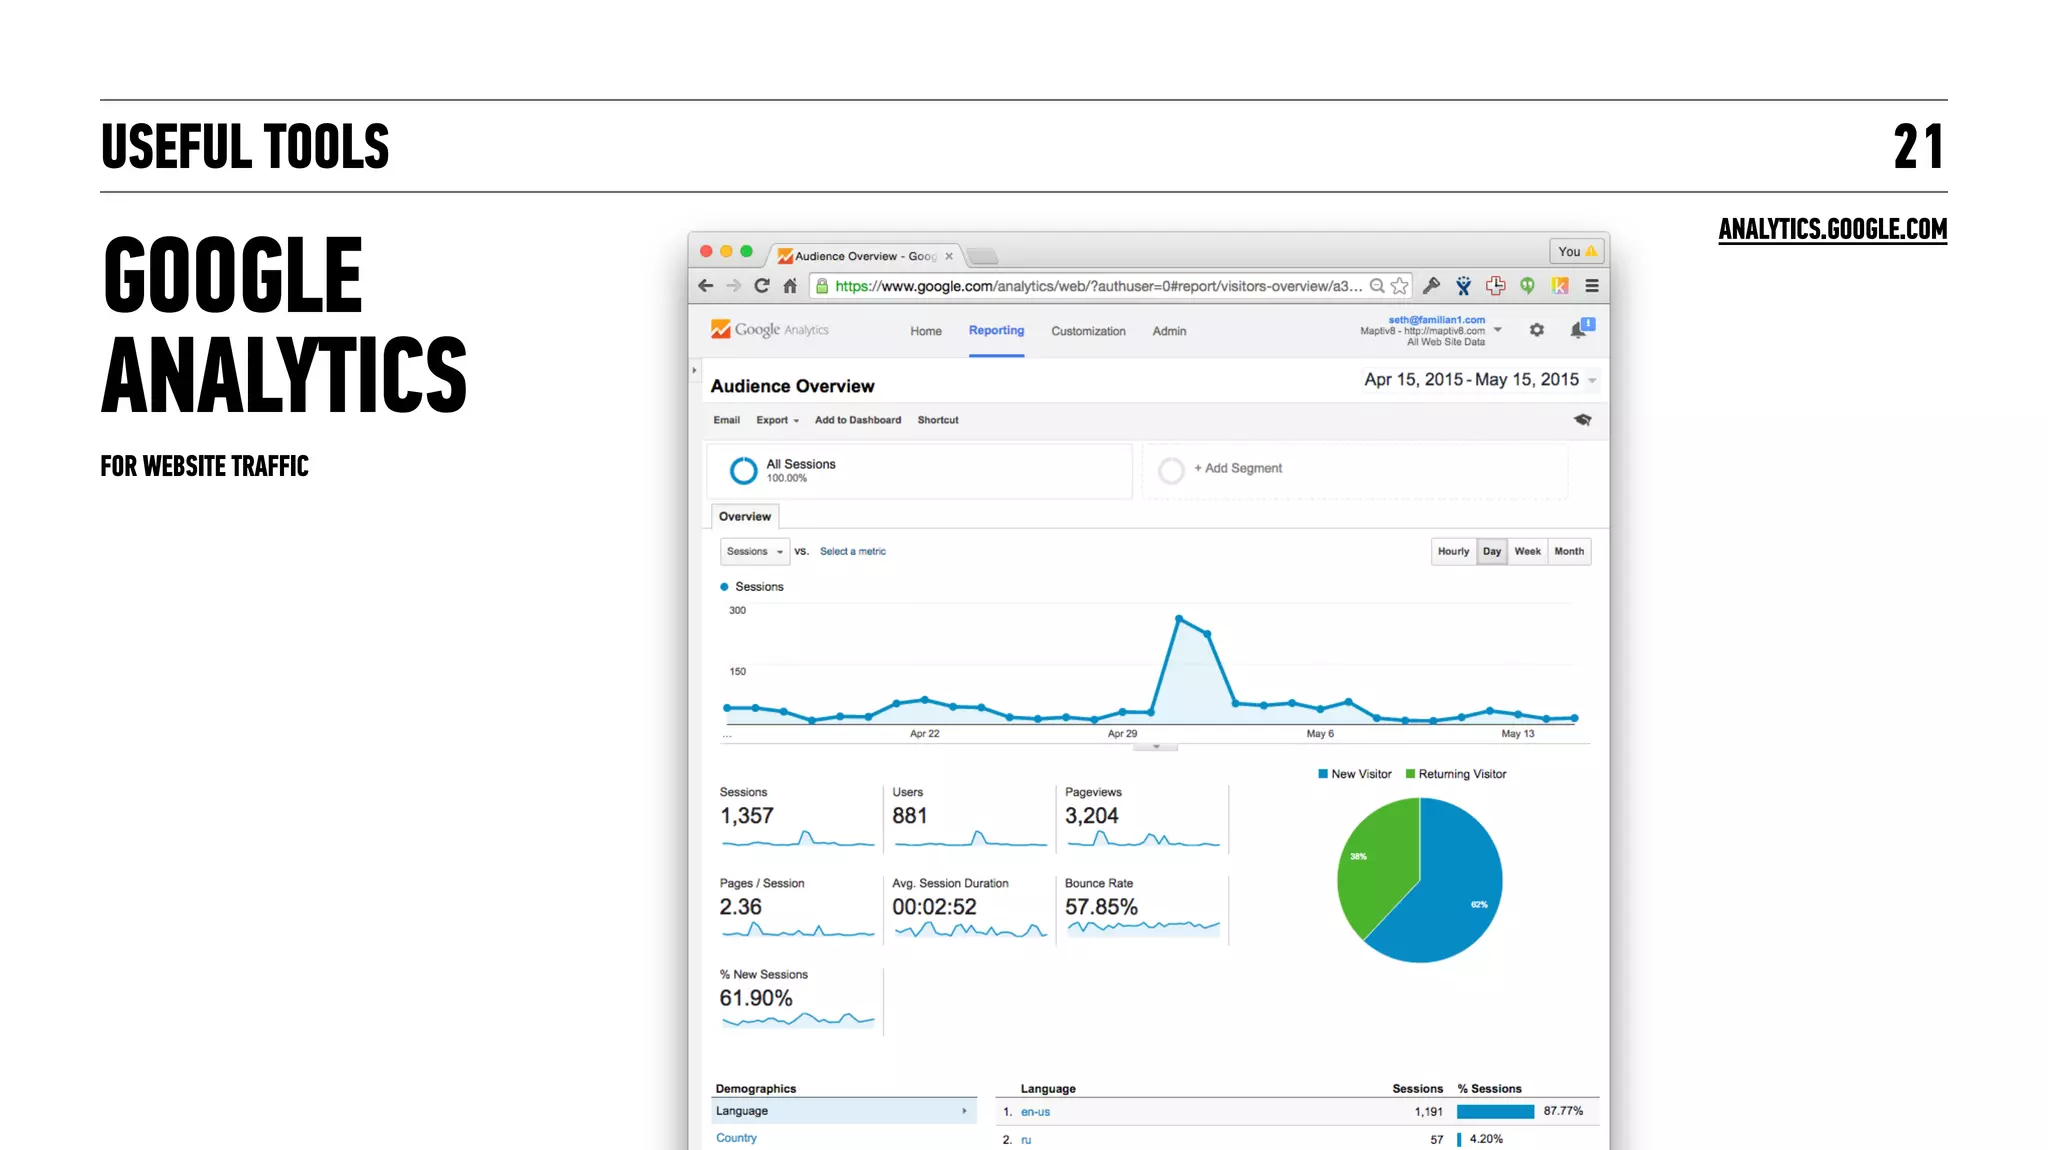
Task: Open the Analytics settings gear
Action: (1537, 330)
